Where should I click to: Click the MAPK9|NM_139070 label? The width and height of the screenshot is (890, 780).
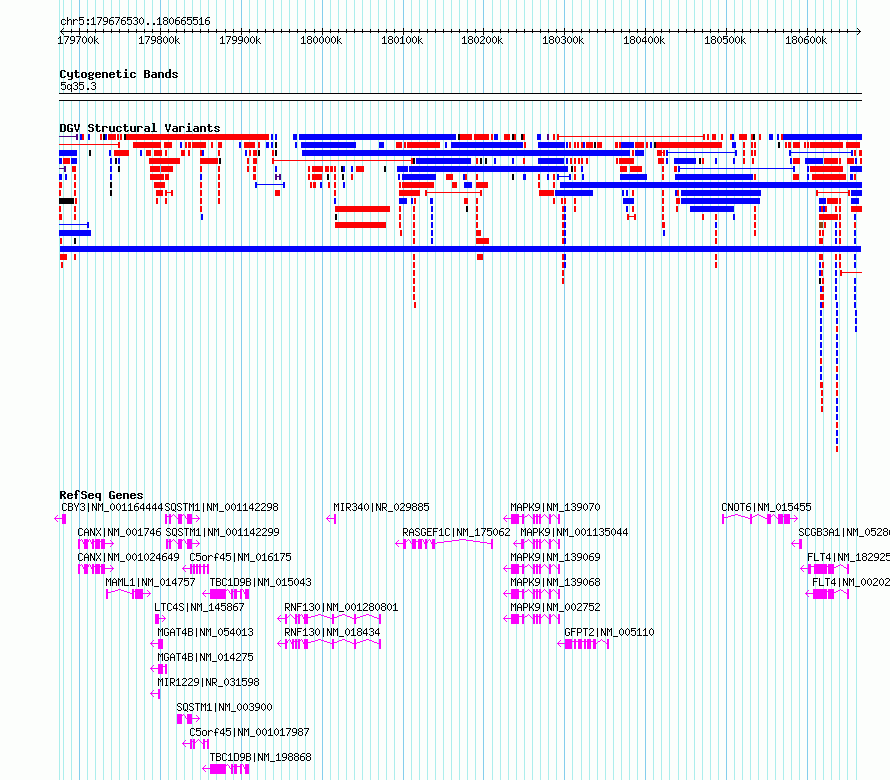555,507
